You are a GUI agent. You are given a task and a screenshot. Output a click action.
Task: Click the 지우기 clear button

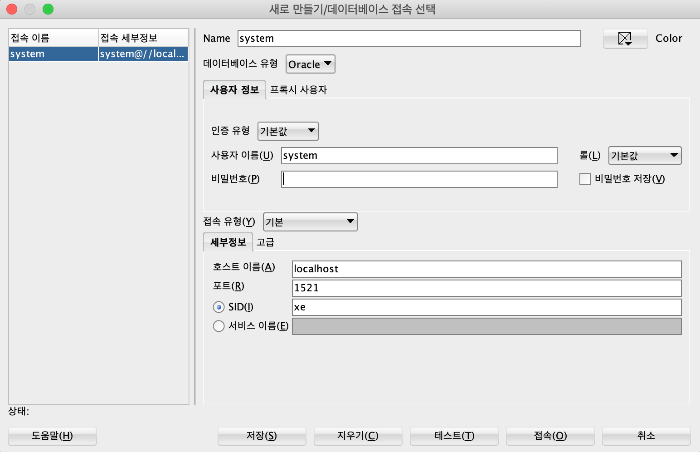tap(358, 436)
